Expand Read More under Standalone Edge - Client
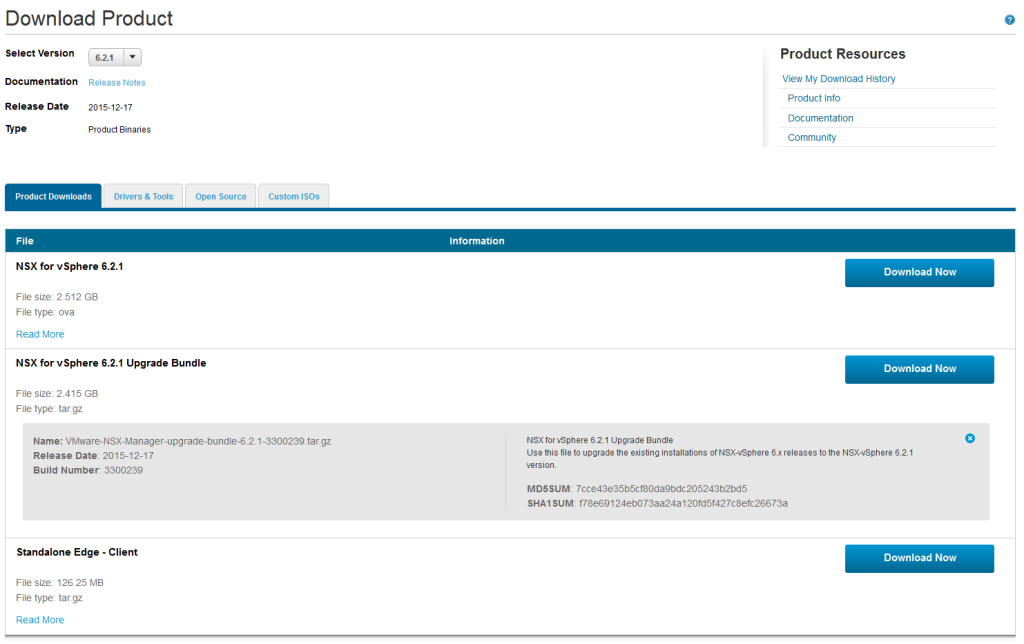Viewport: 1024px width, 644px height. click(x=40, y=620)
